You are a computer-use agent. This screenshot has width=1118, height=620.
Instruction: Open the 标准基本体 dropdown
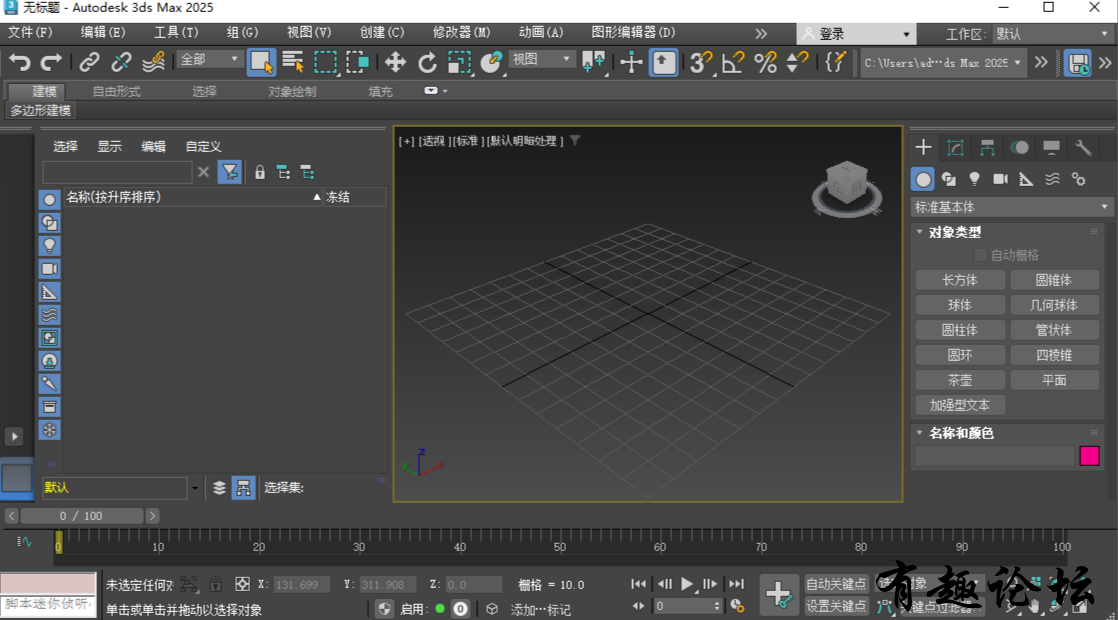point(1011,207)
